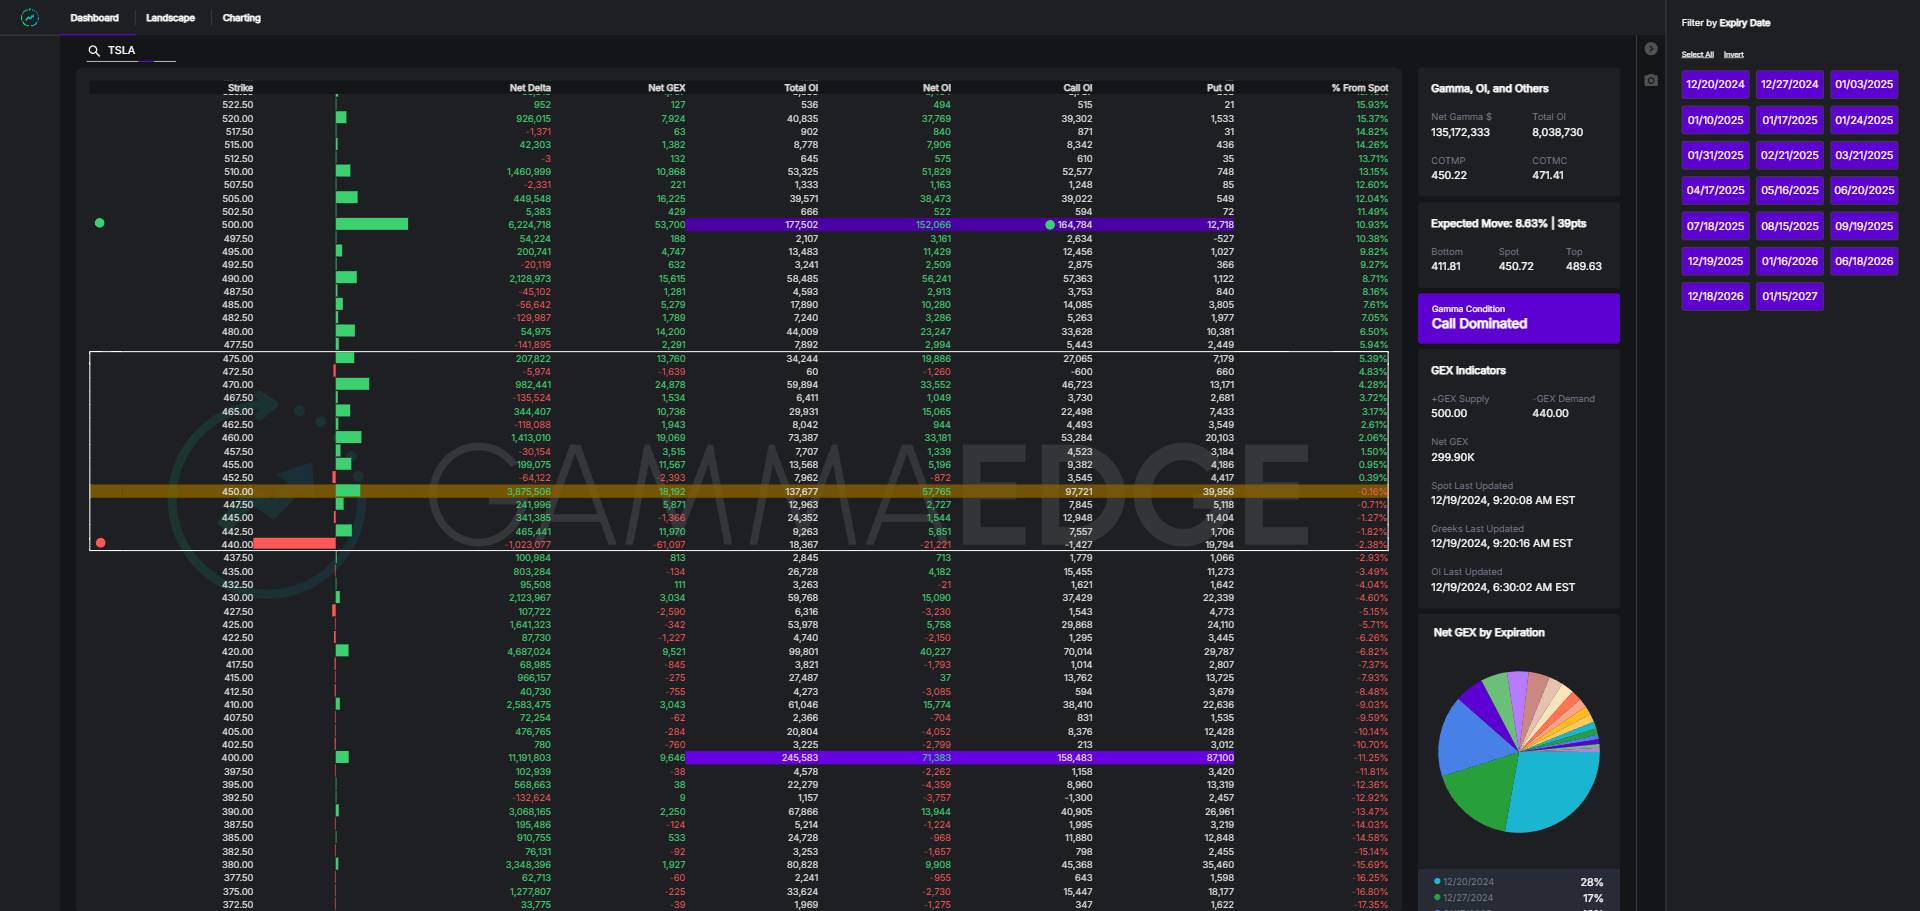Click the search magnifier icon beside TSLA

click(94, 50)
